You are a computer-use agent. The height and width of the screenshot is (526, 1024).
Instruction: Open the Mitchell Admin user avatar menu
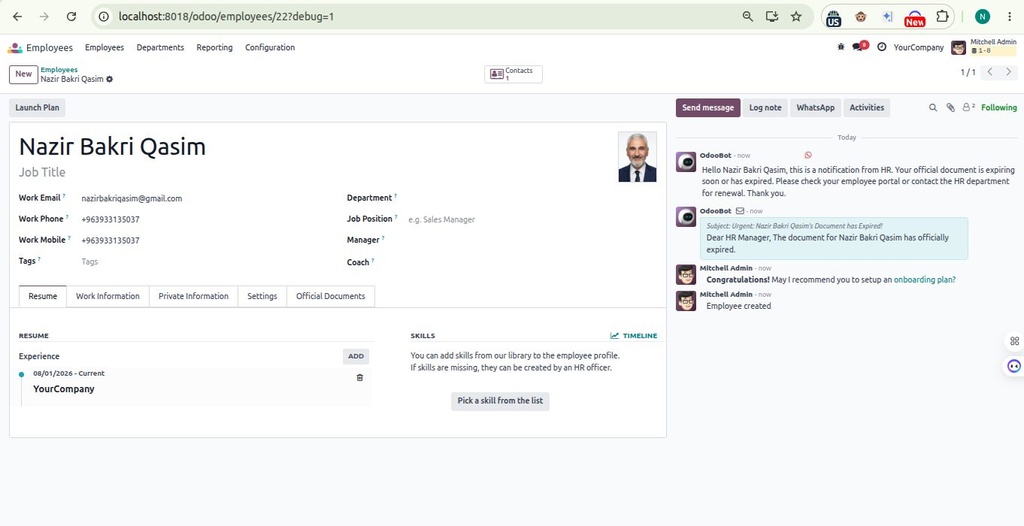(x=958, y=48)
